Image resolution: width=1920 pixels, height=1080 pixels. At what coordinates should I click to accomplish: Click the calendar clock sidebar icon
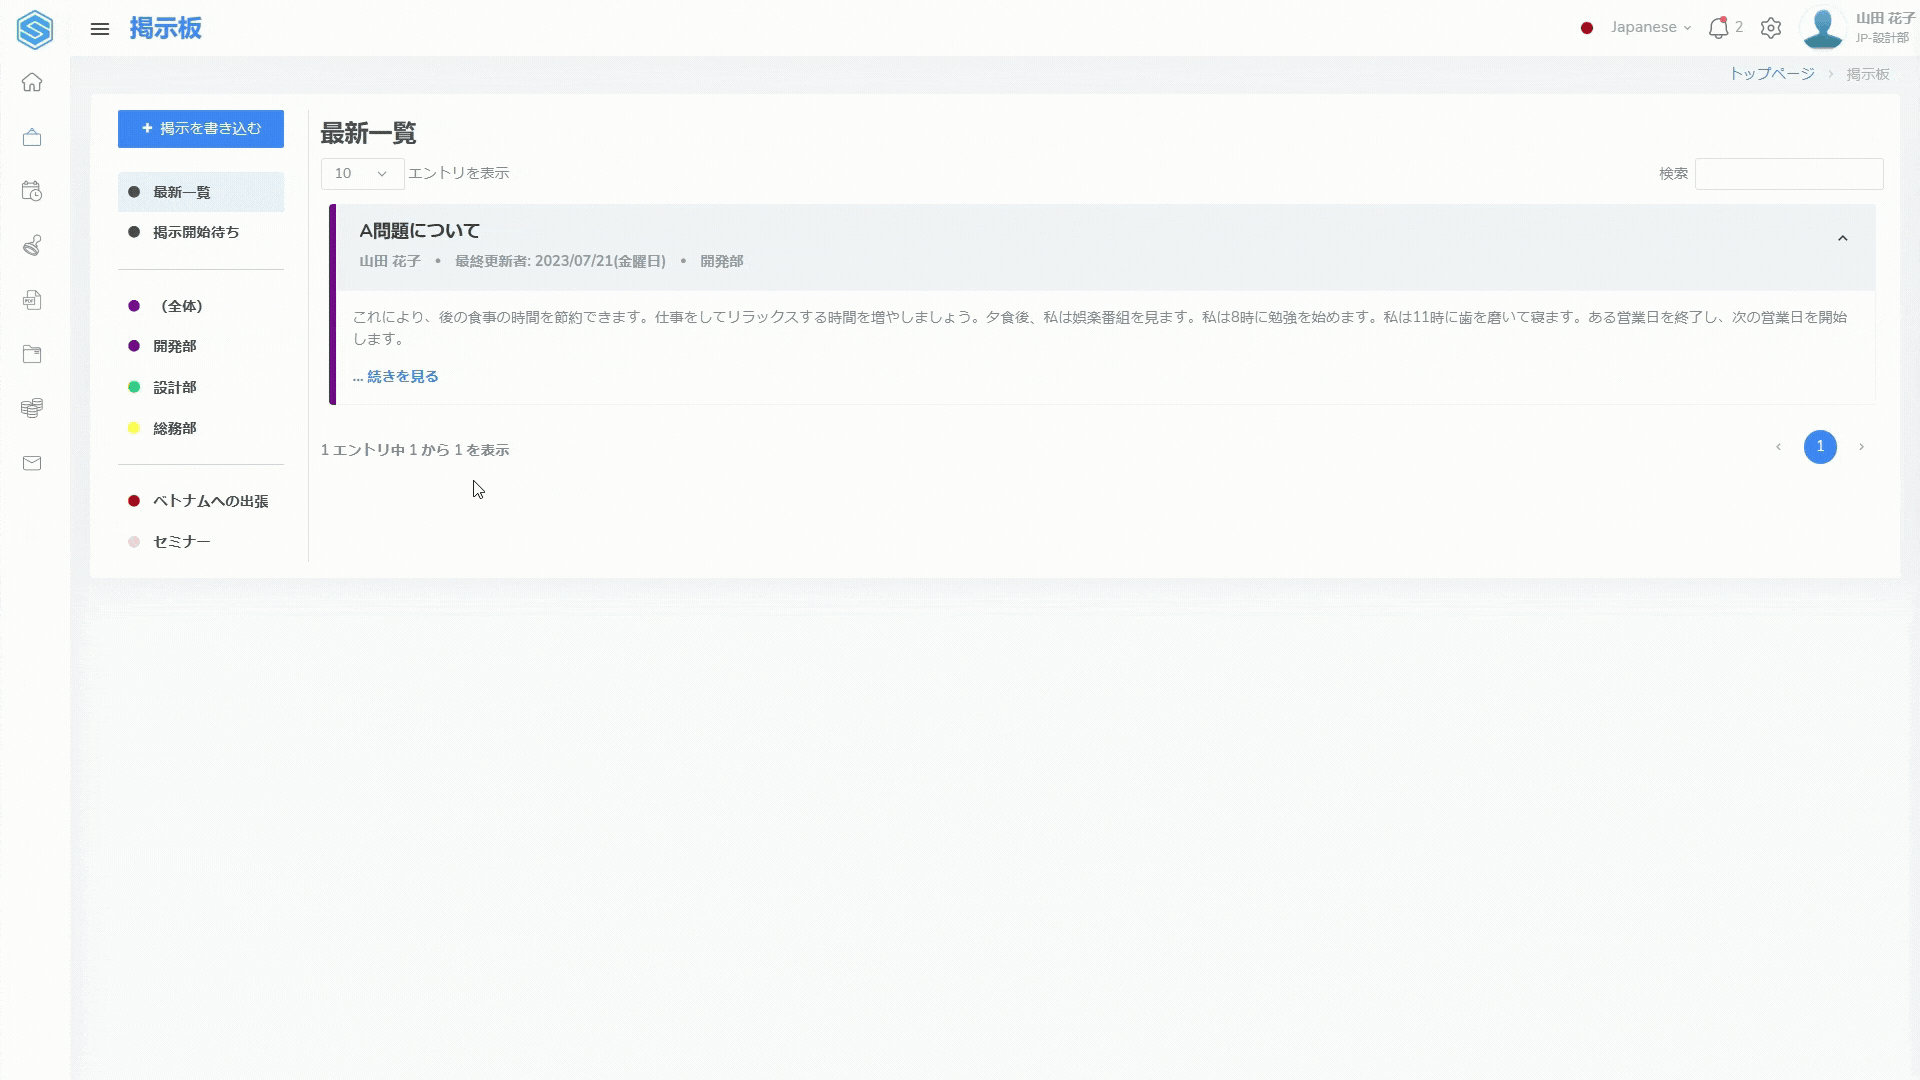click(x=32, y=191)
